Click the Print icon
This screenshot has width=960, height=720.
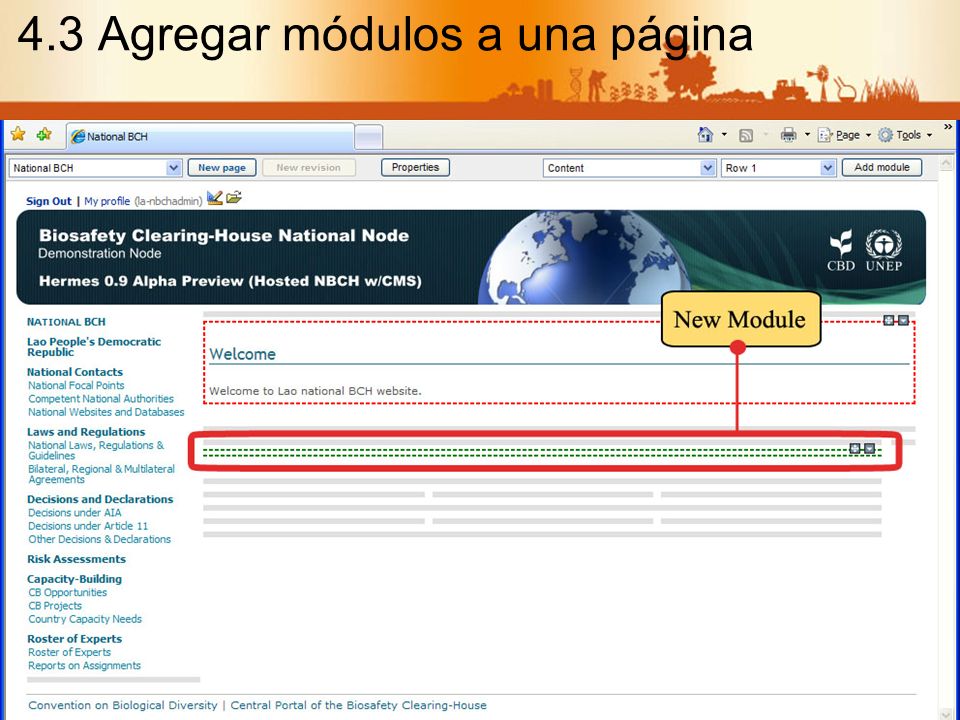[789, 135]
